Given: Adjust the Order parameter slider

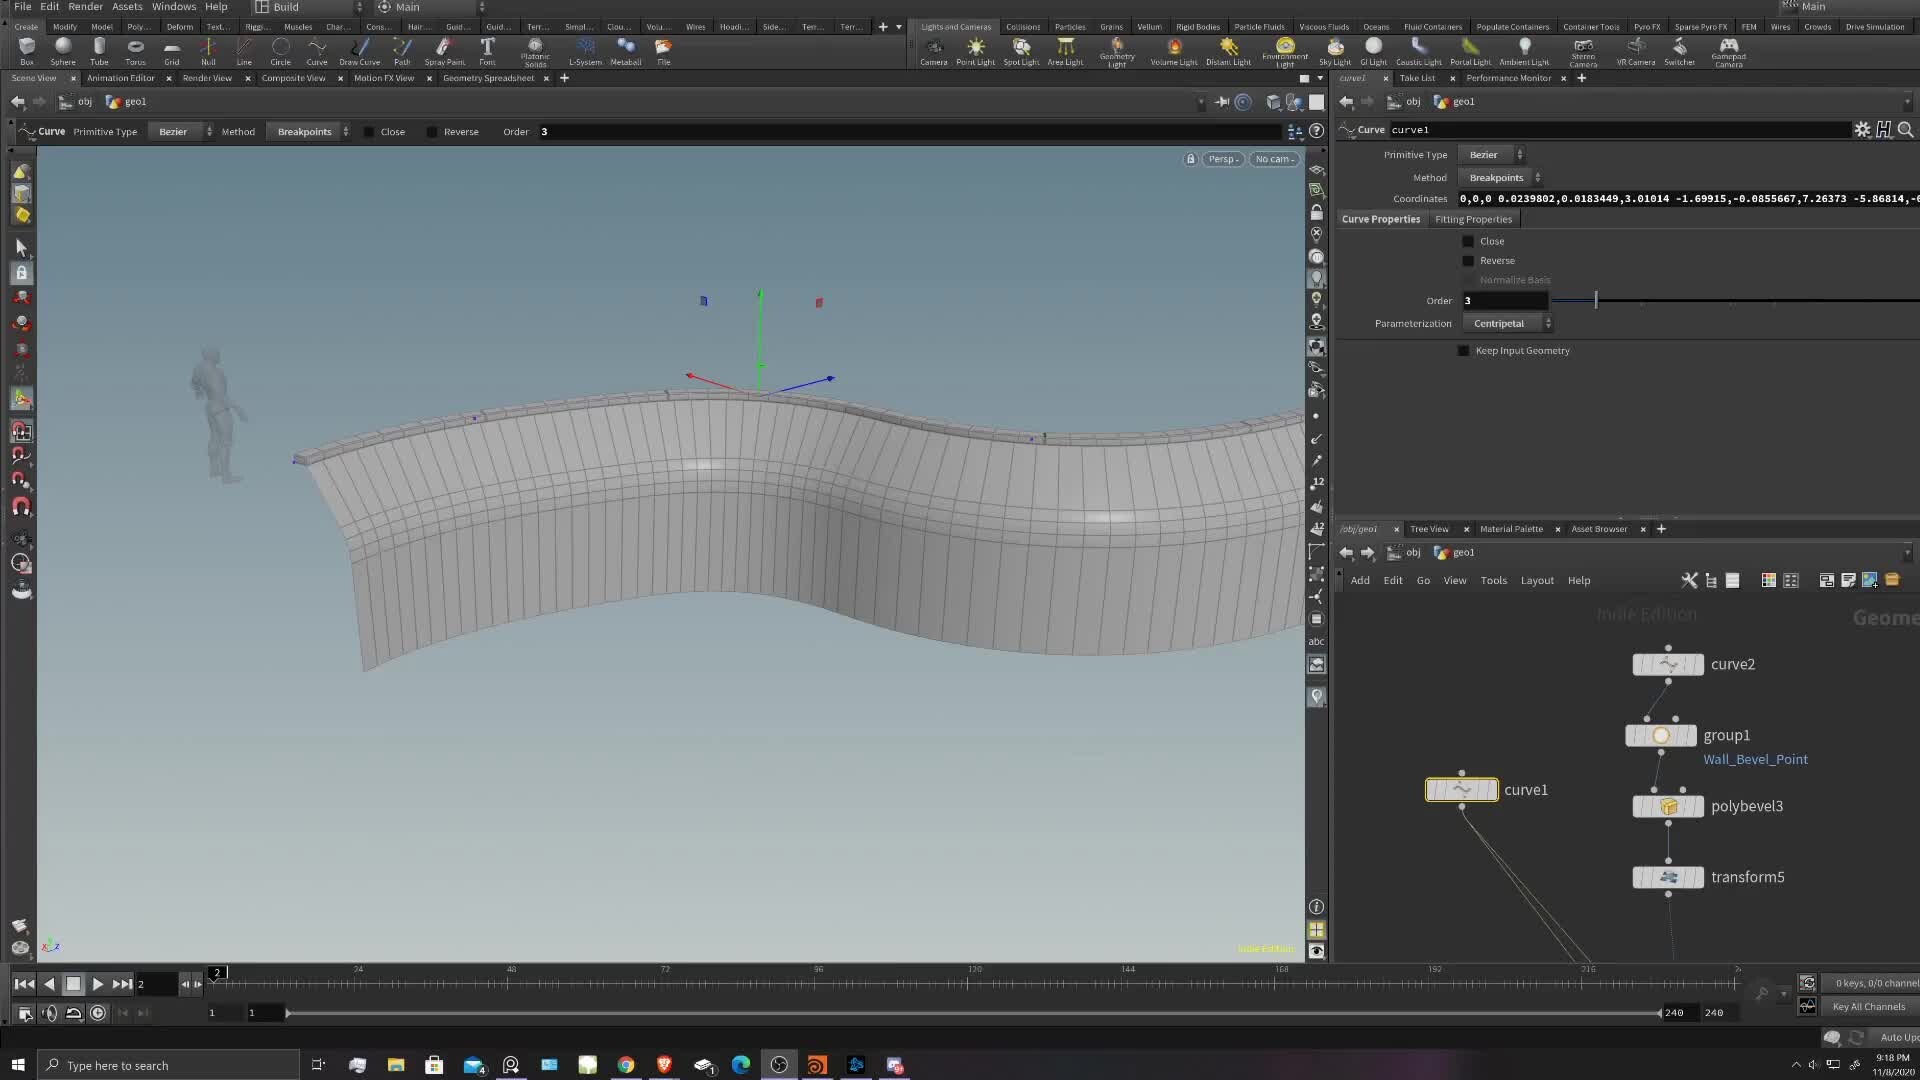Looking at the screenshot, I should [1597, 300].
